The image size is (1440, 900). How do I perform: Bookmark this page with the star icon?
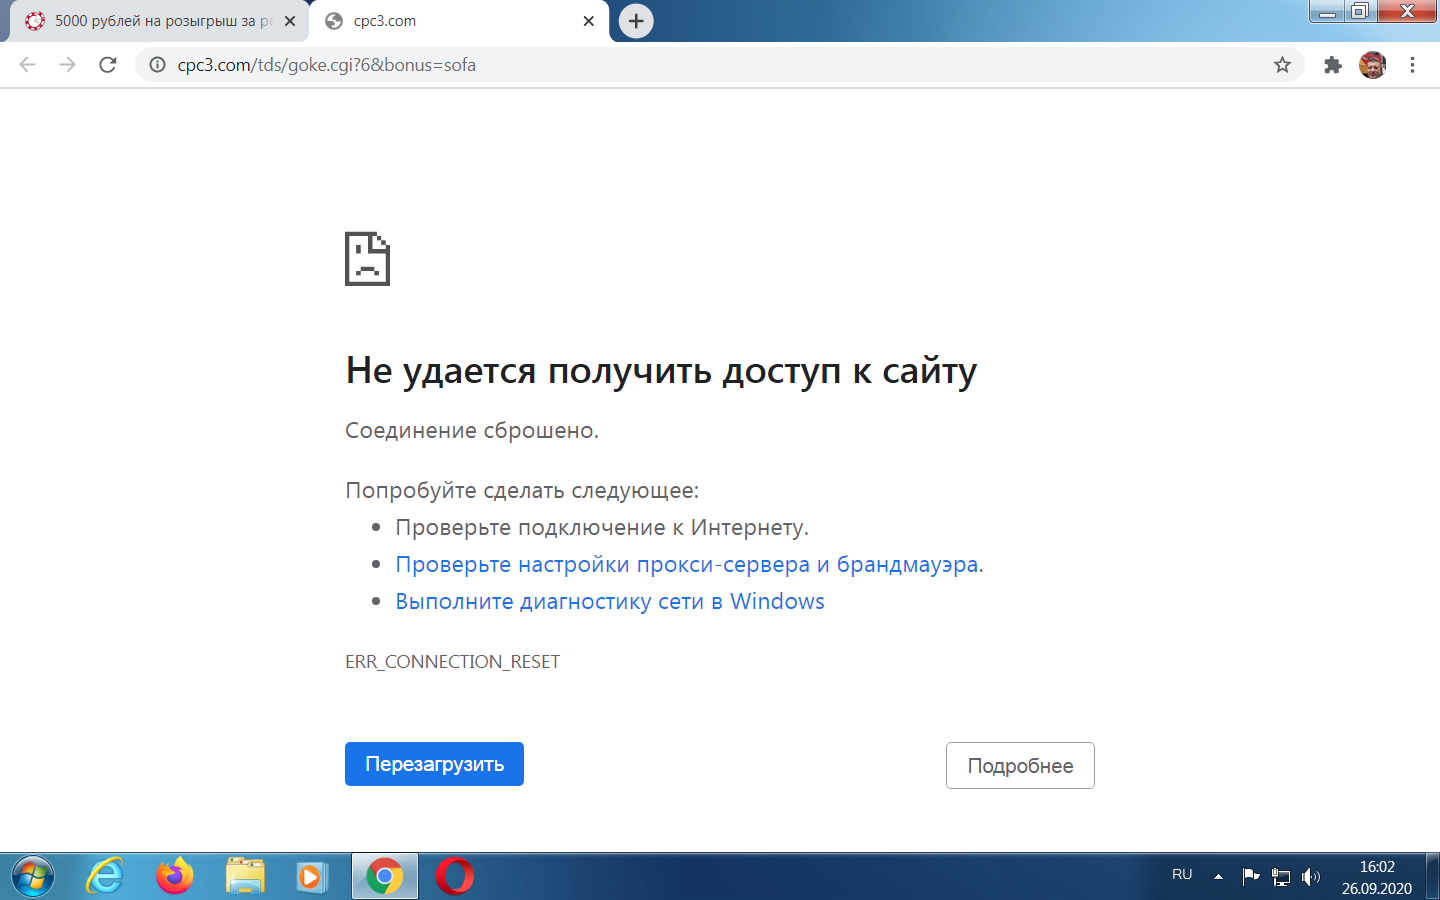click(x=1282, y=65)
